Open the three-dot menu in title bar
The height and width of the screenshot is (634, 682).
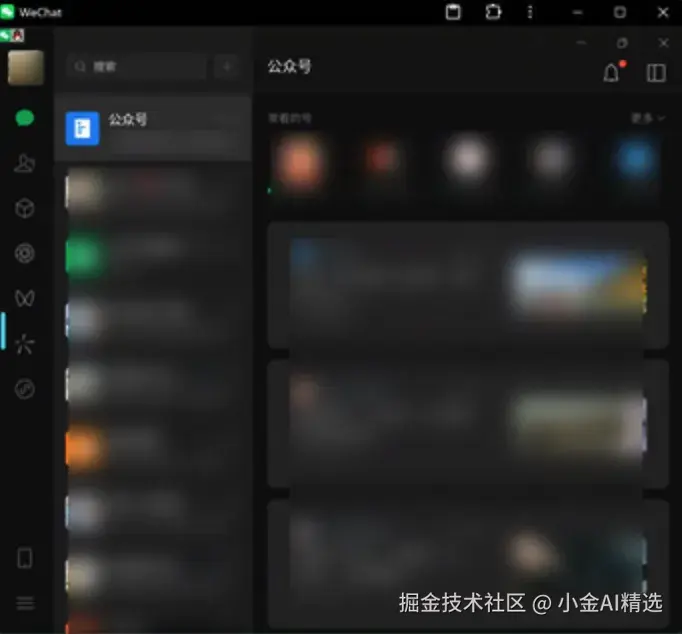[530, 12]
